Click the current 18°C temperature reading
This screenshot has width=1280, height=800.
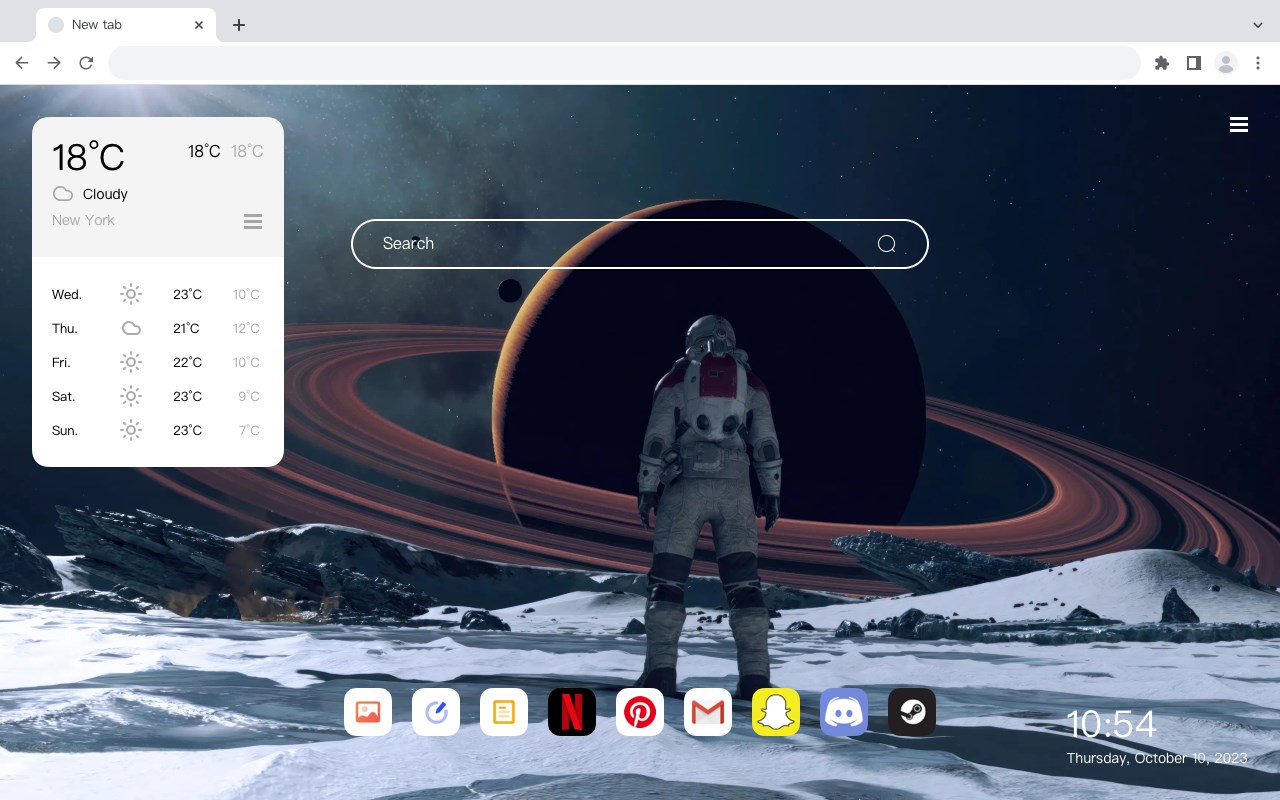pos(88,157)
